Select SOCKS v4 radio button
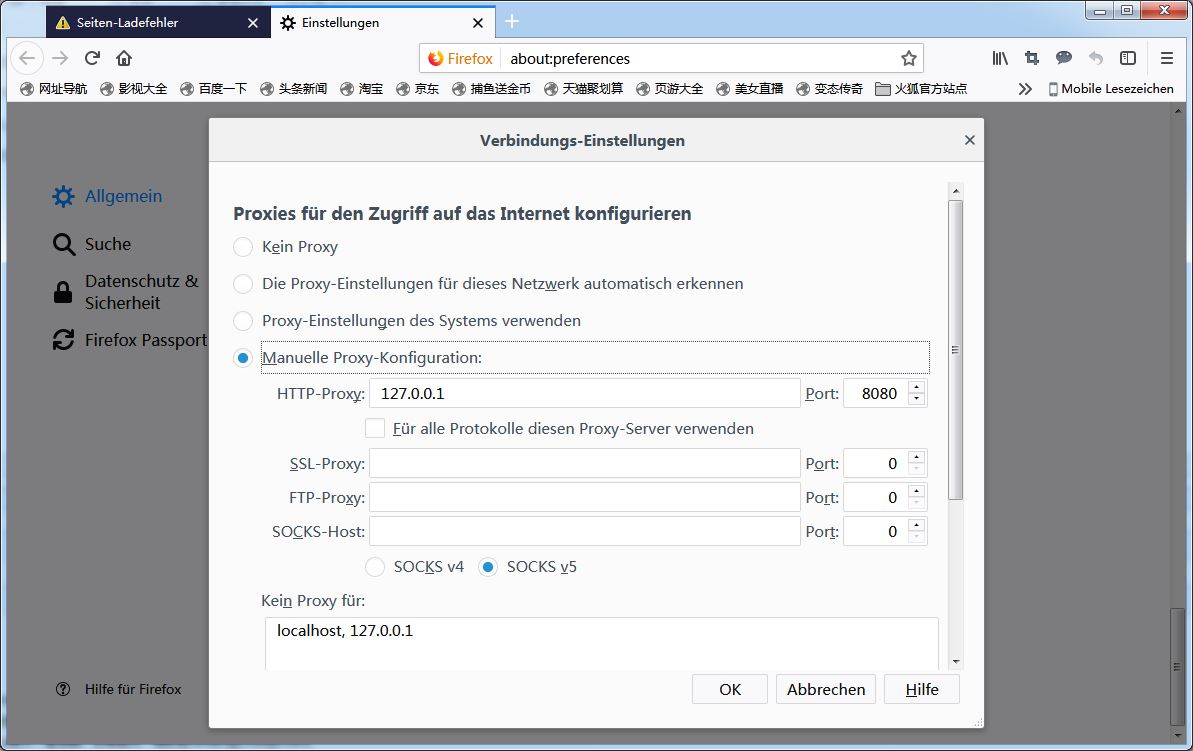Image resolution: width=1193 pixels, height=751 pixels. (375, 567)
